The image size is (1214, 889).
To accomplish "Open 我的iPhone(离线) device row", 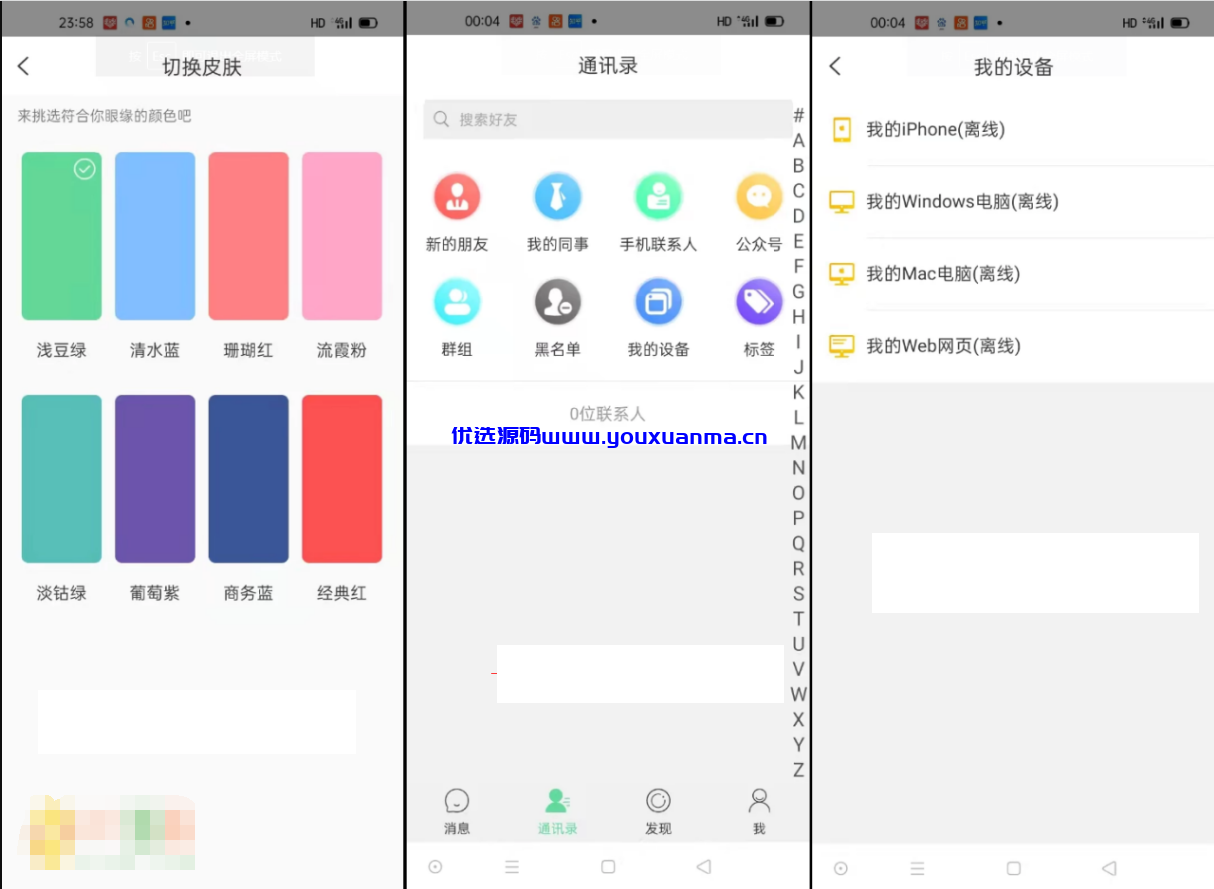I will (x=1012, y=129).
